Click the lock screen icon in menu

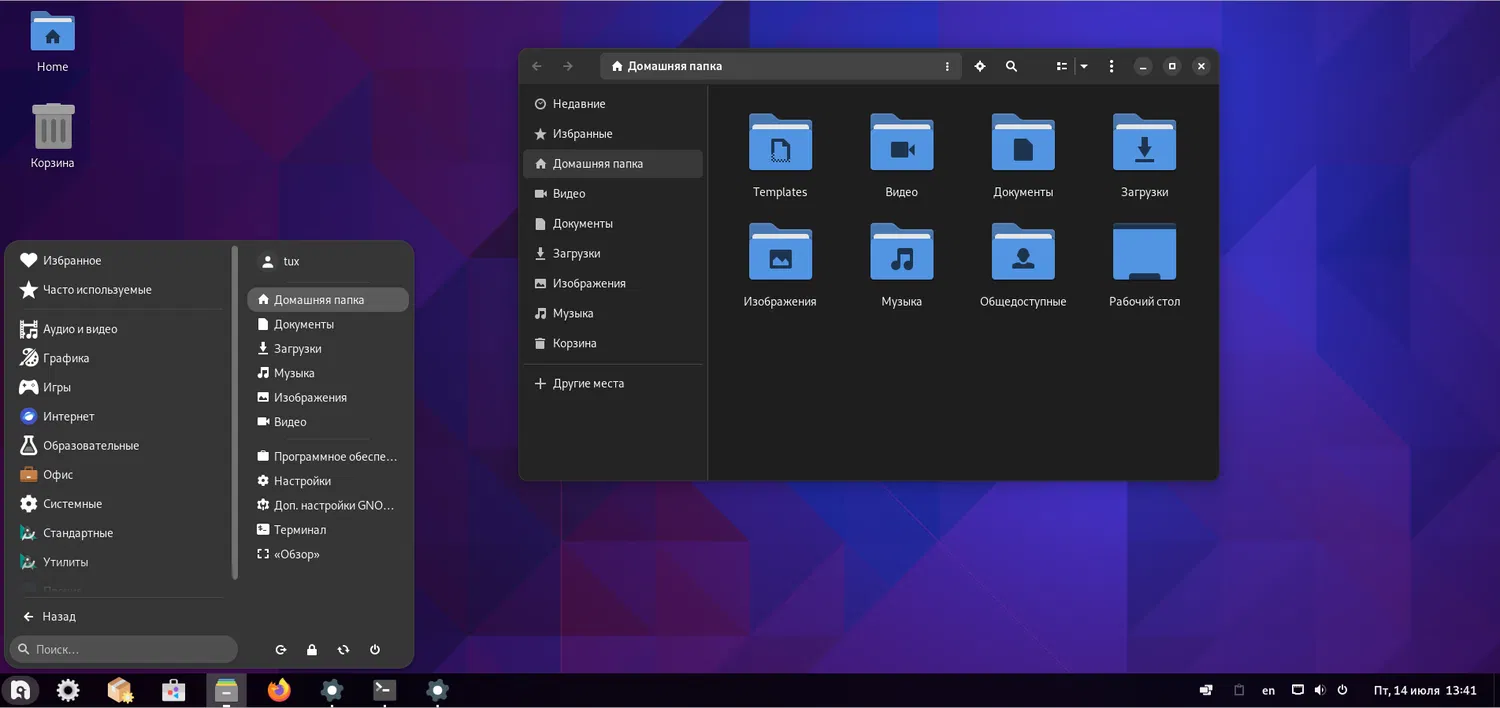tap(312, 650)
